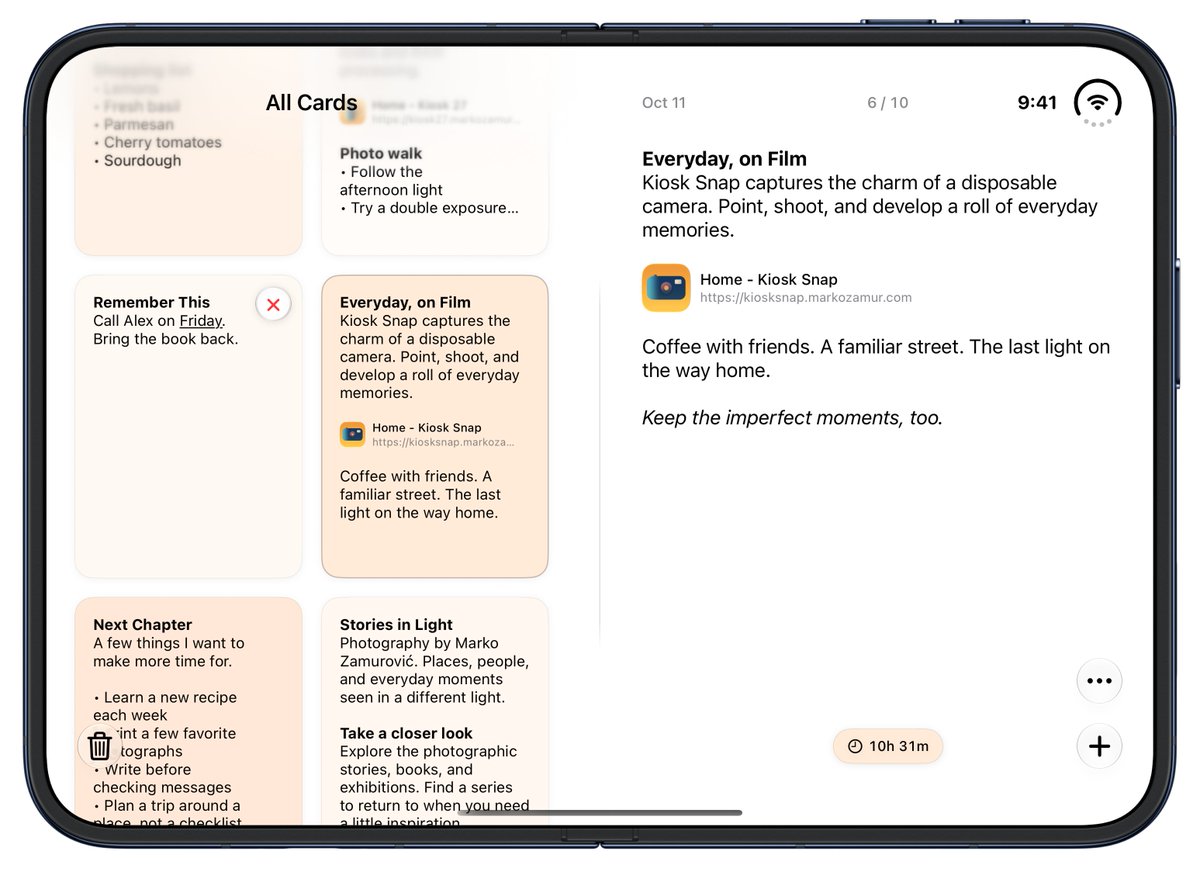This screenshot has width=1200, height=872.
Task: Tap the All Cards title
Action: click(312, 103)
